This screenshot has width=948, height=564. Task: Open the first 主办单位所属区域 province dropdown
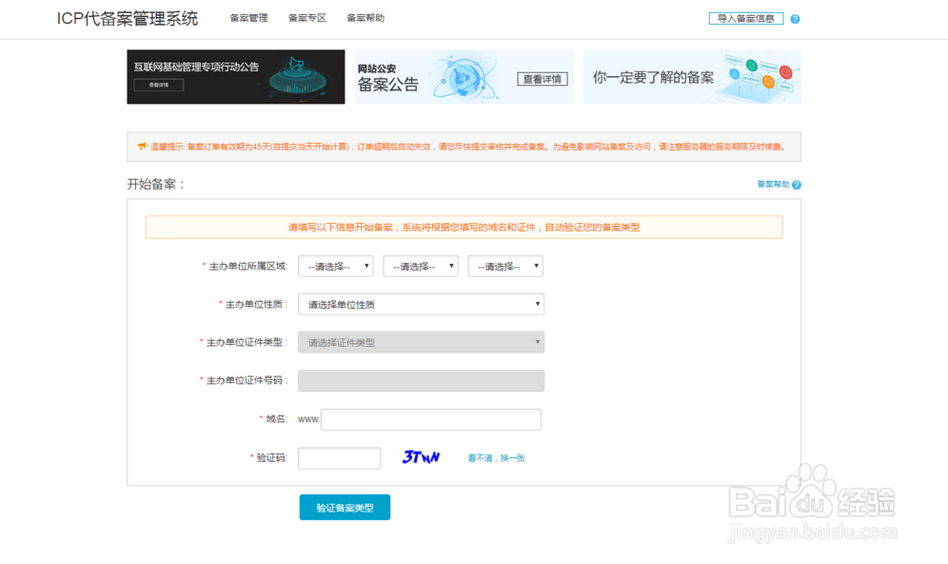pos(336,266)
